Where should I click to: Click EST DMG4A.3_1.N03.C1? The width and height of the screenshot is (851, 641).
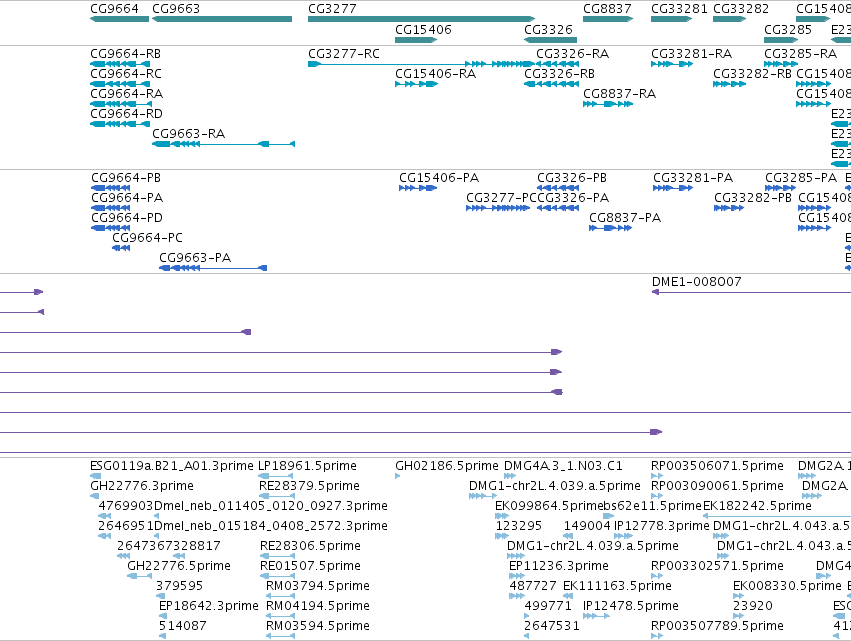click(x=563, y=466)
